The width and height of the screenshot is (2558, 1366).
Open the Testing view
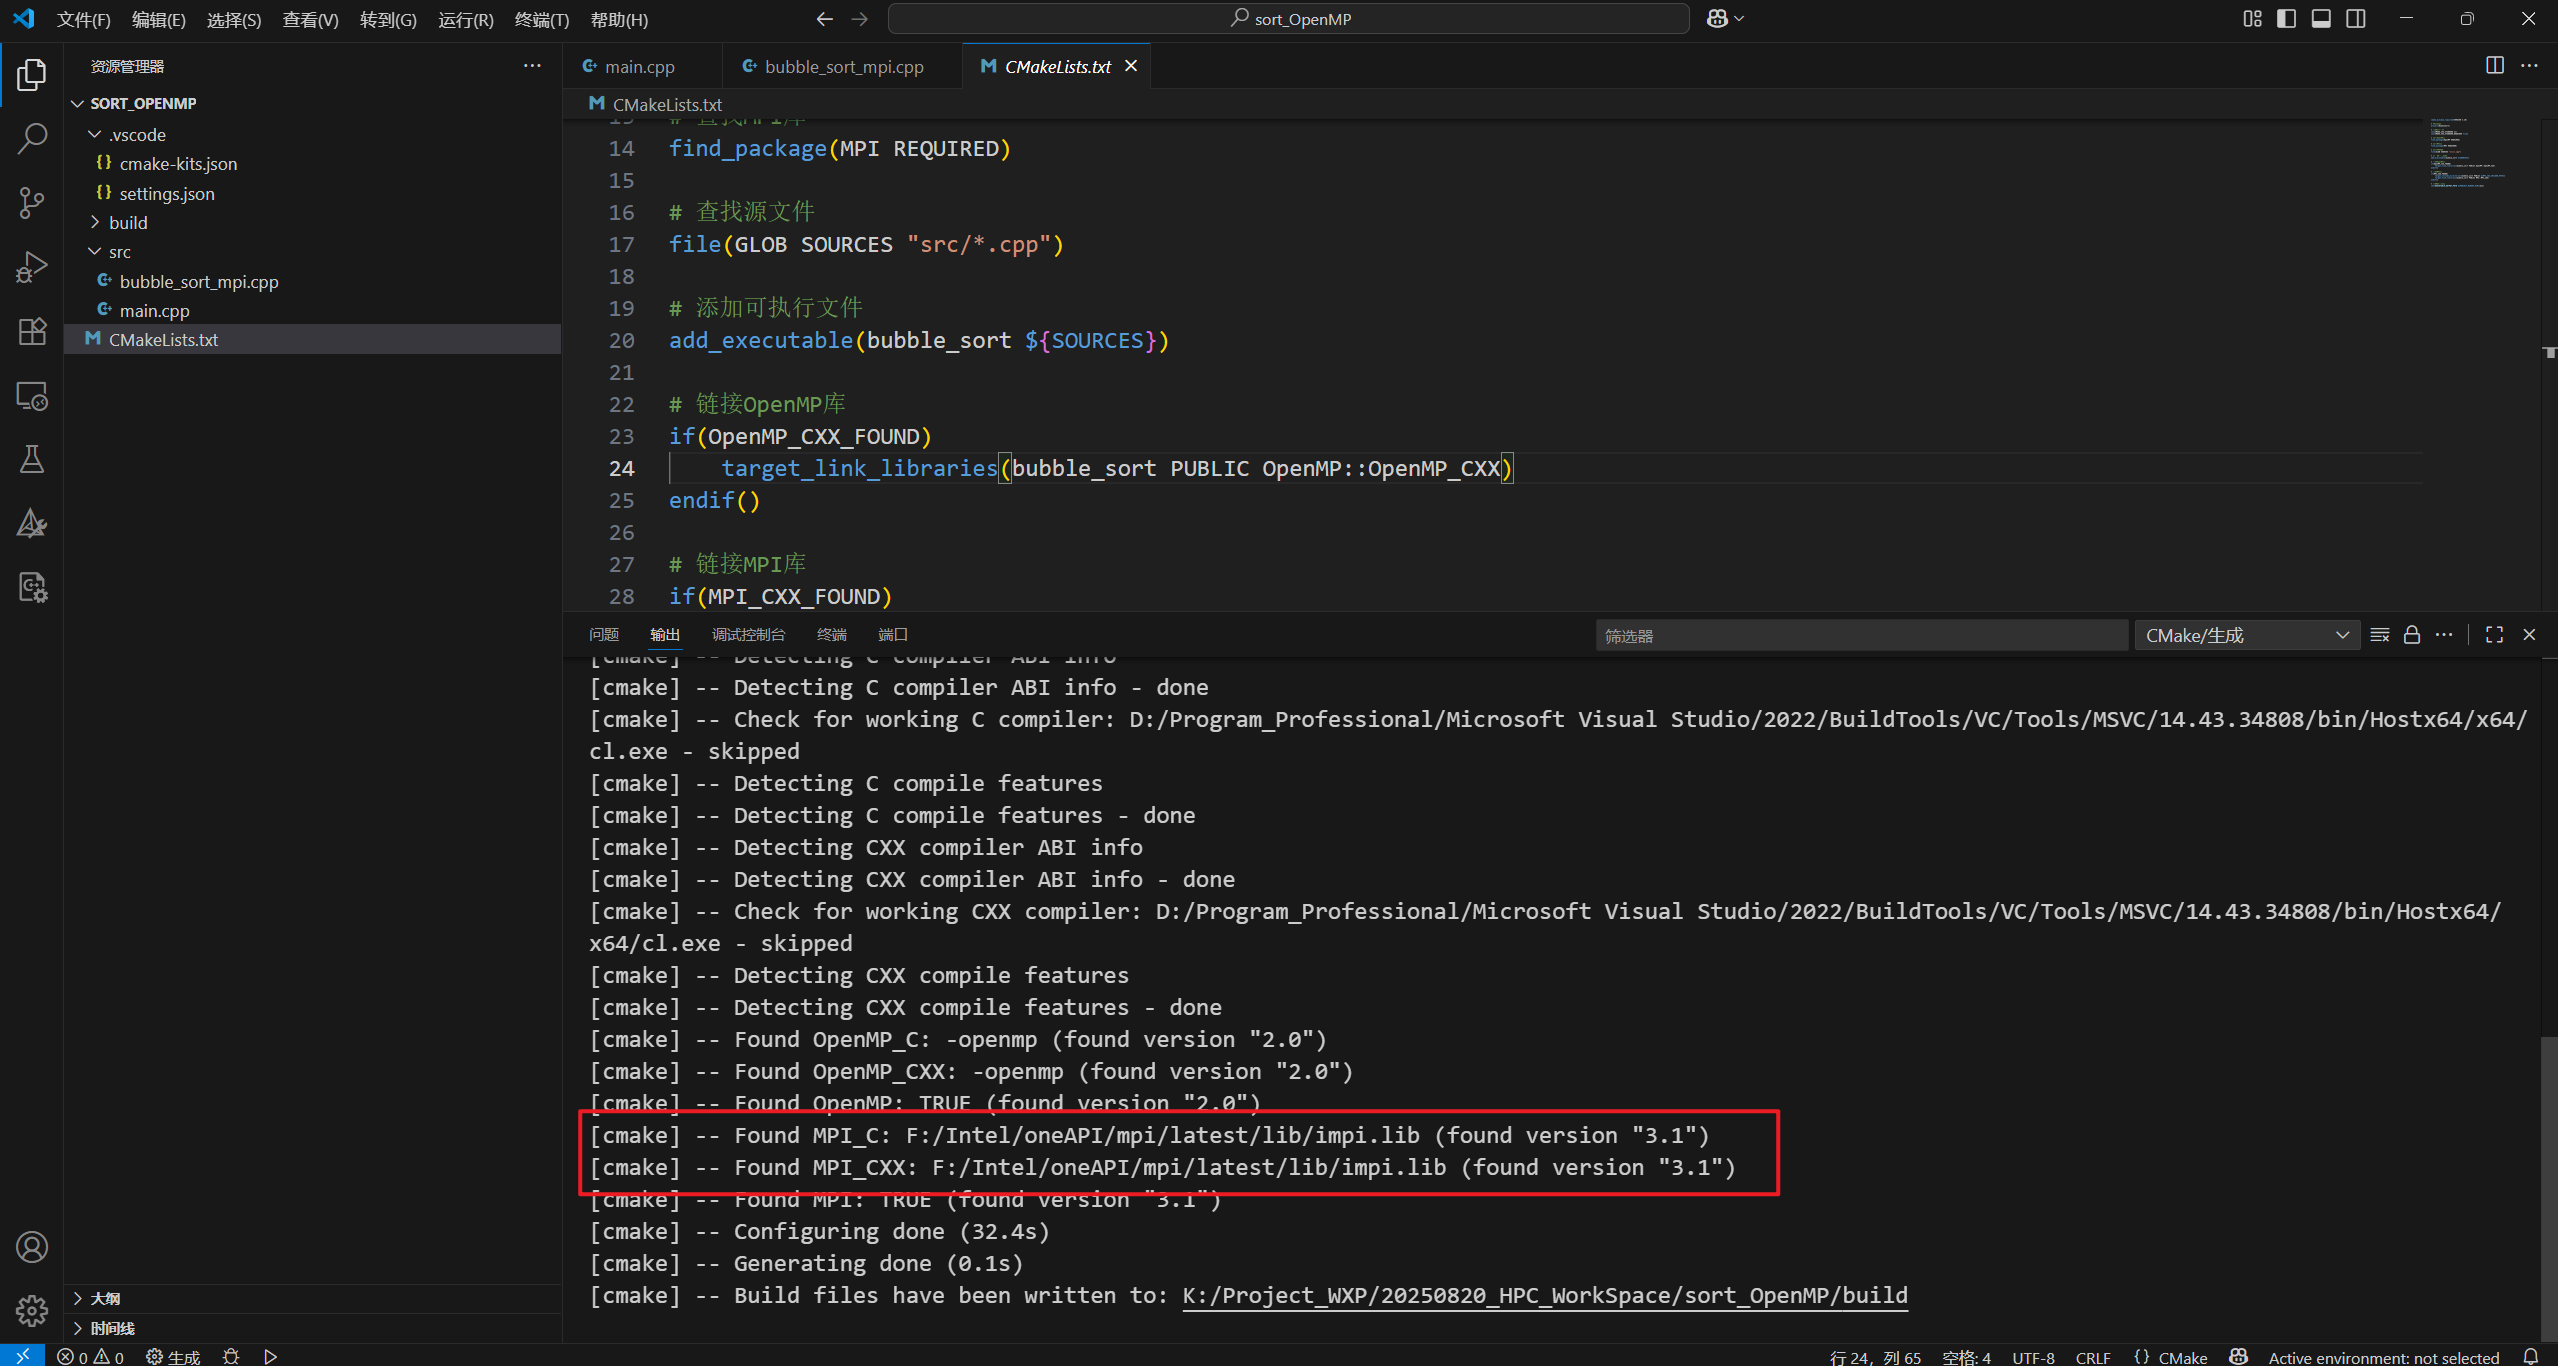coord(32,459)
